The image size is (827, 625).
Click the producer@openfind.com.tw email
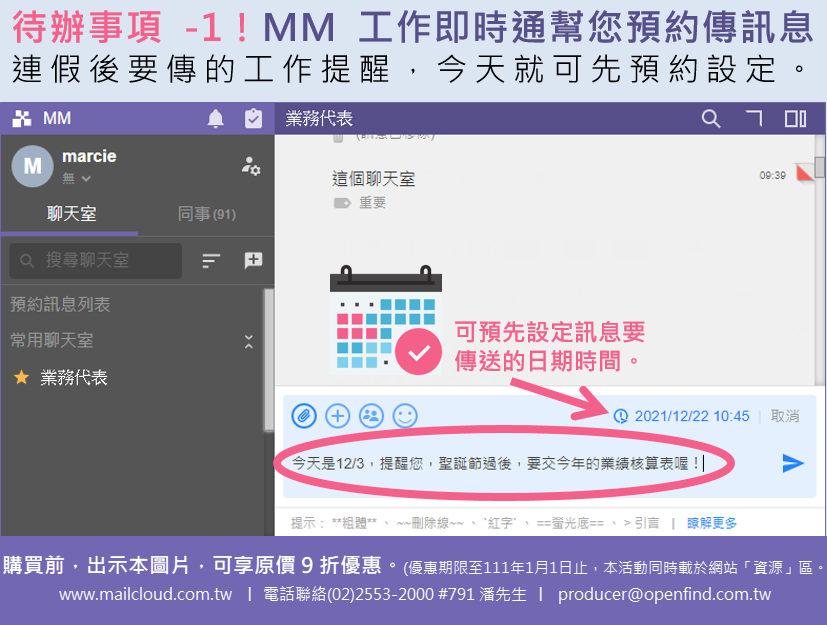coord(665,594)
